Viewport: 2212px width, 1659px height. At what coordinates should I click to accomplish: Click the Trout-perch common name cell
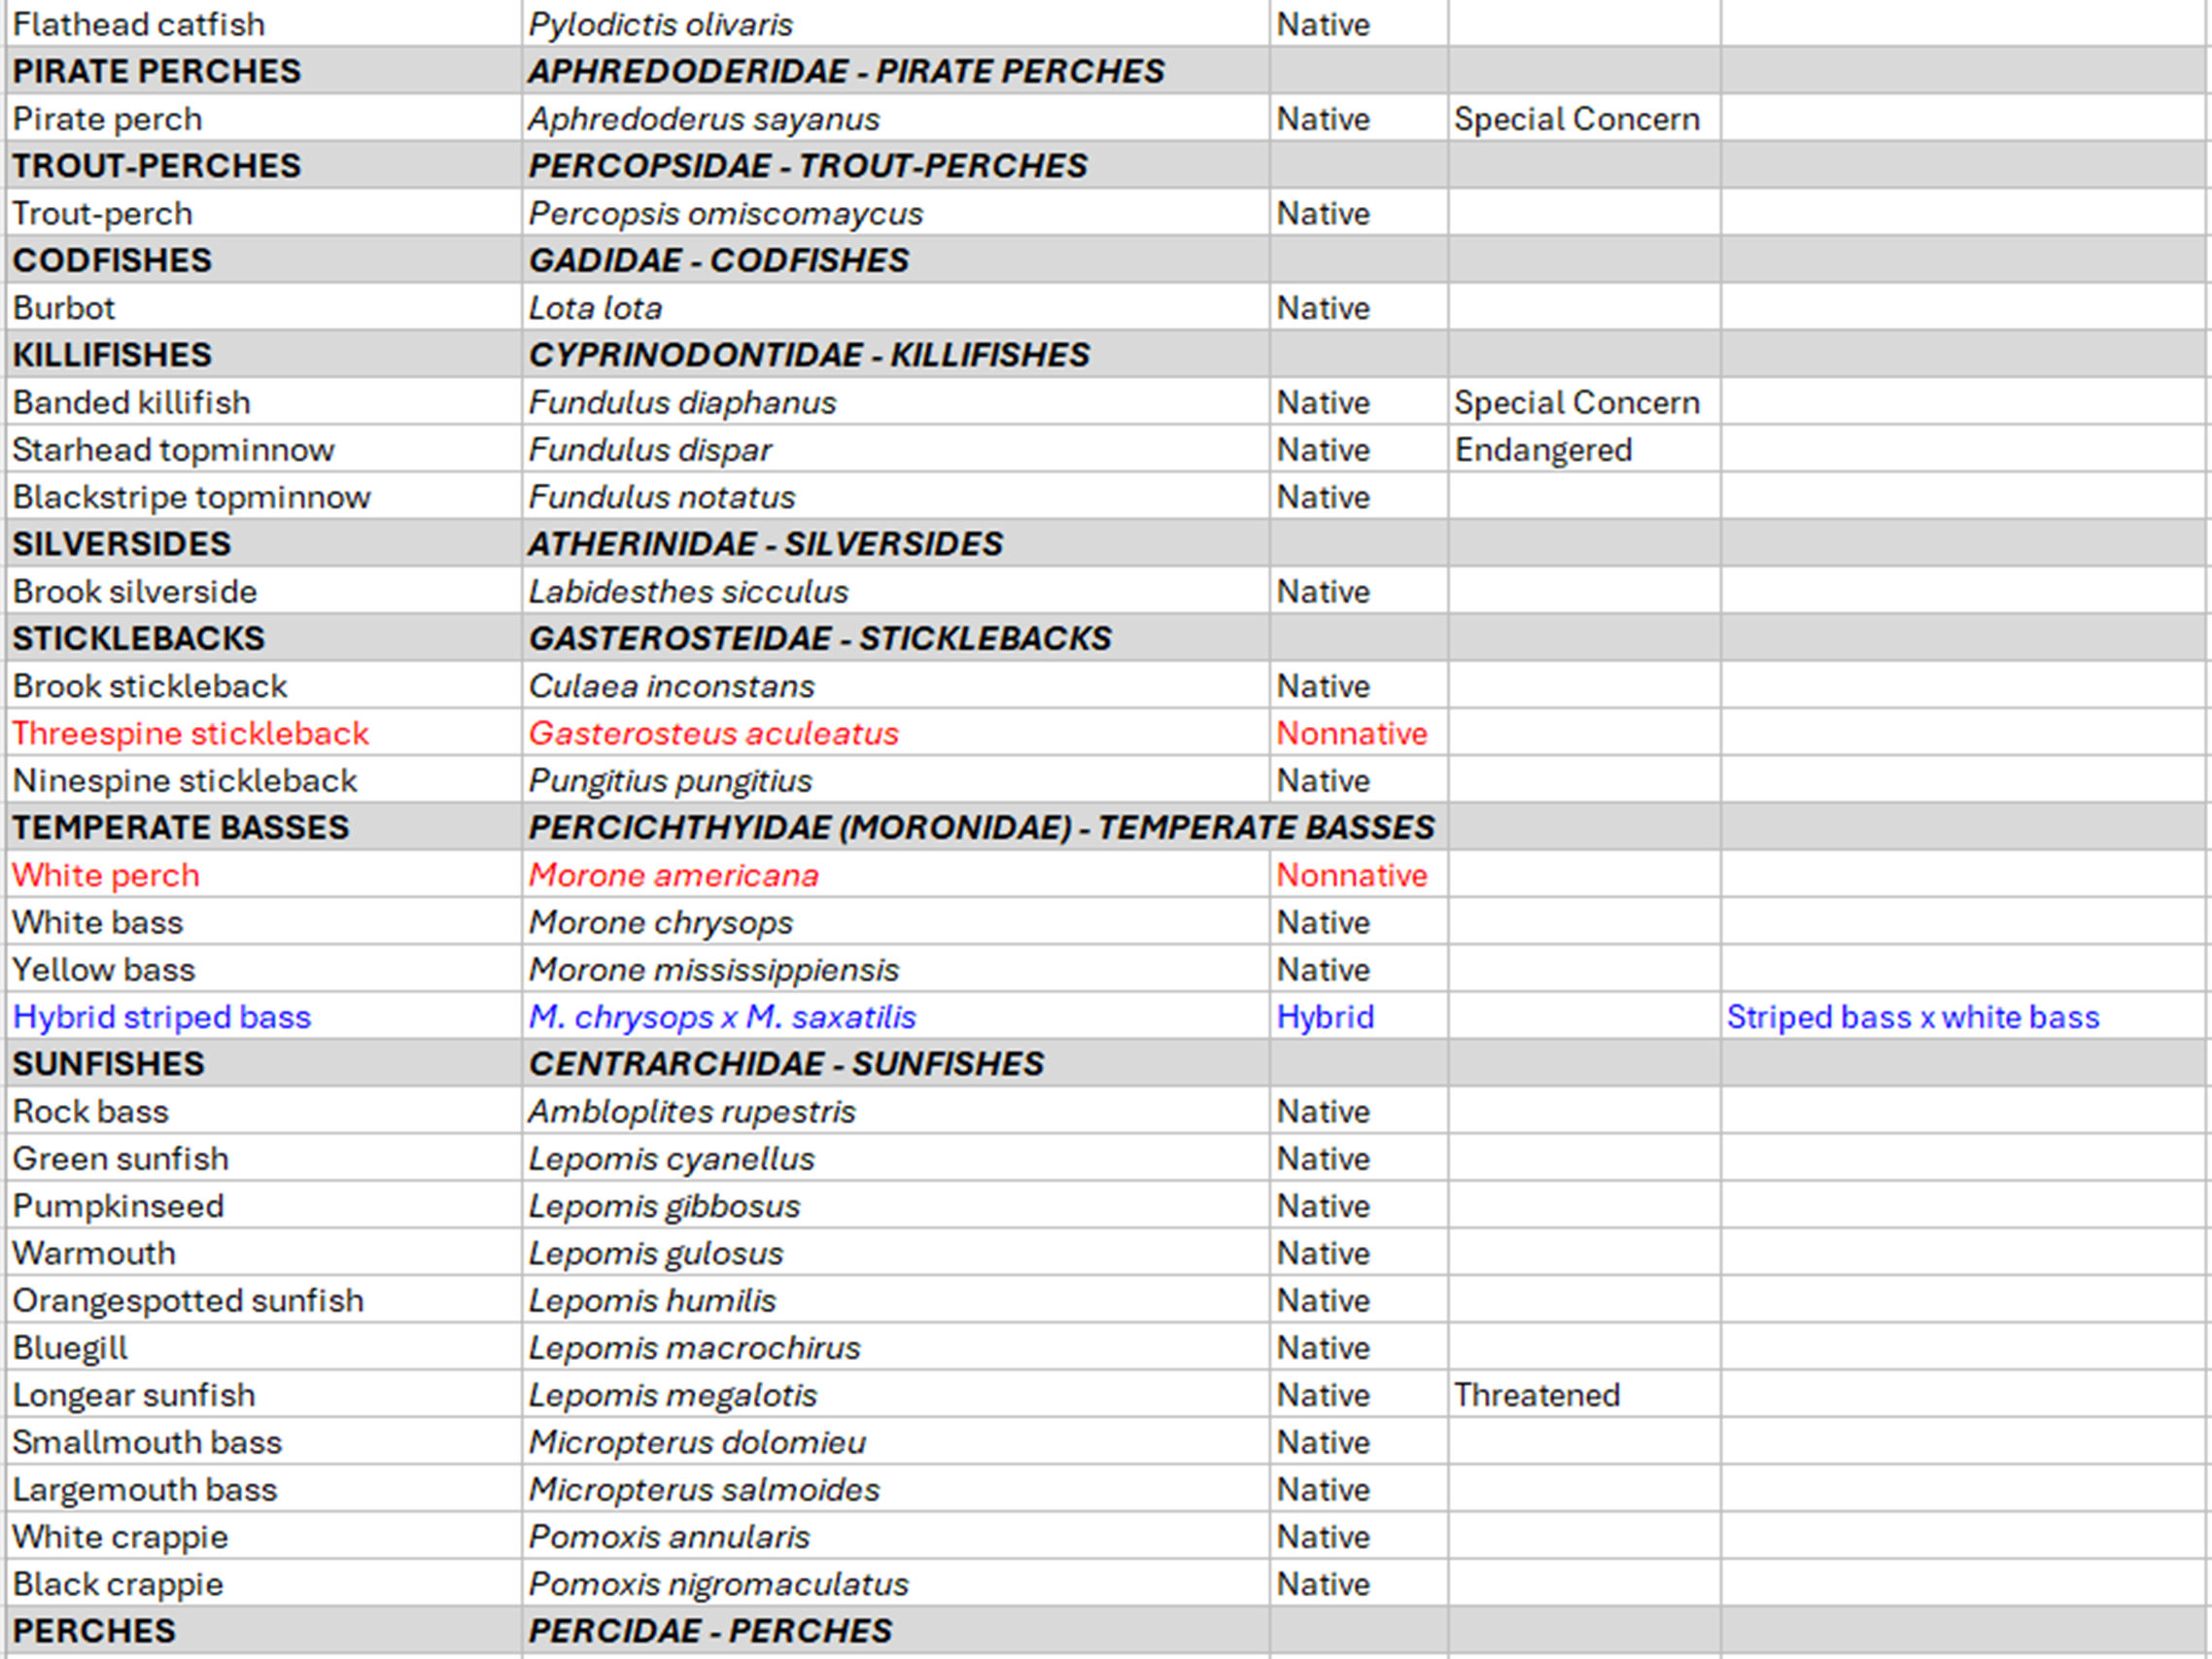pos(103,213)
